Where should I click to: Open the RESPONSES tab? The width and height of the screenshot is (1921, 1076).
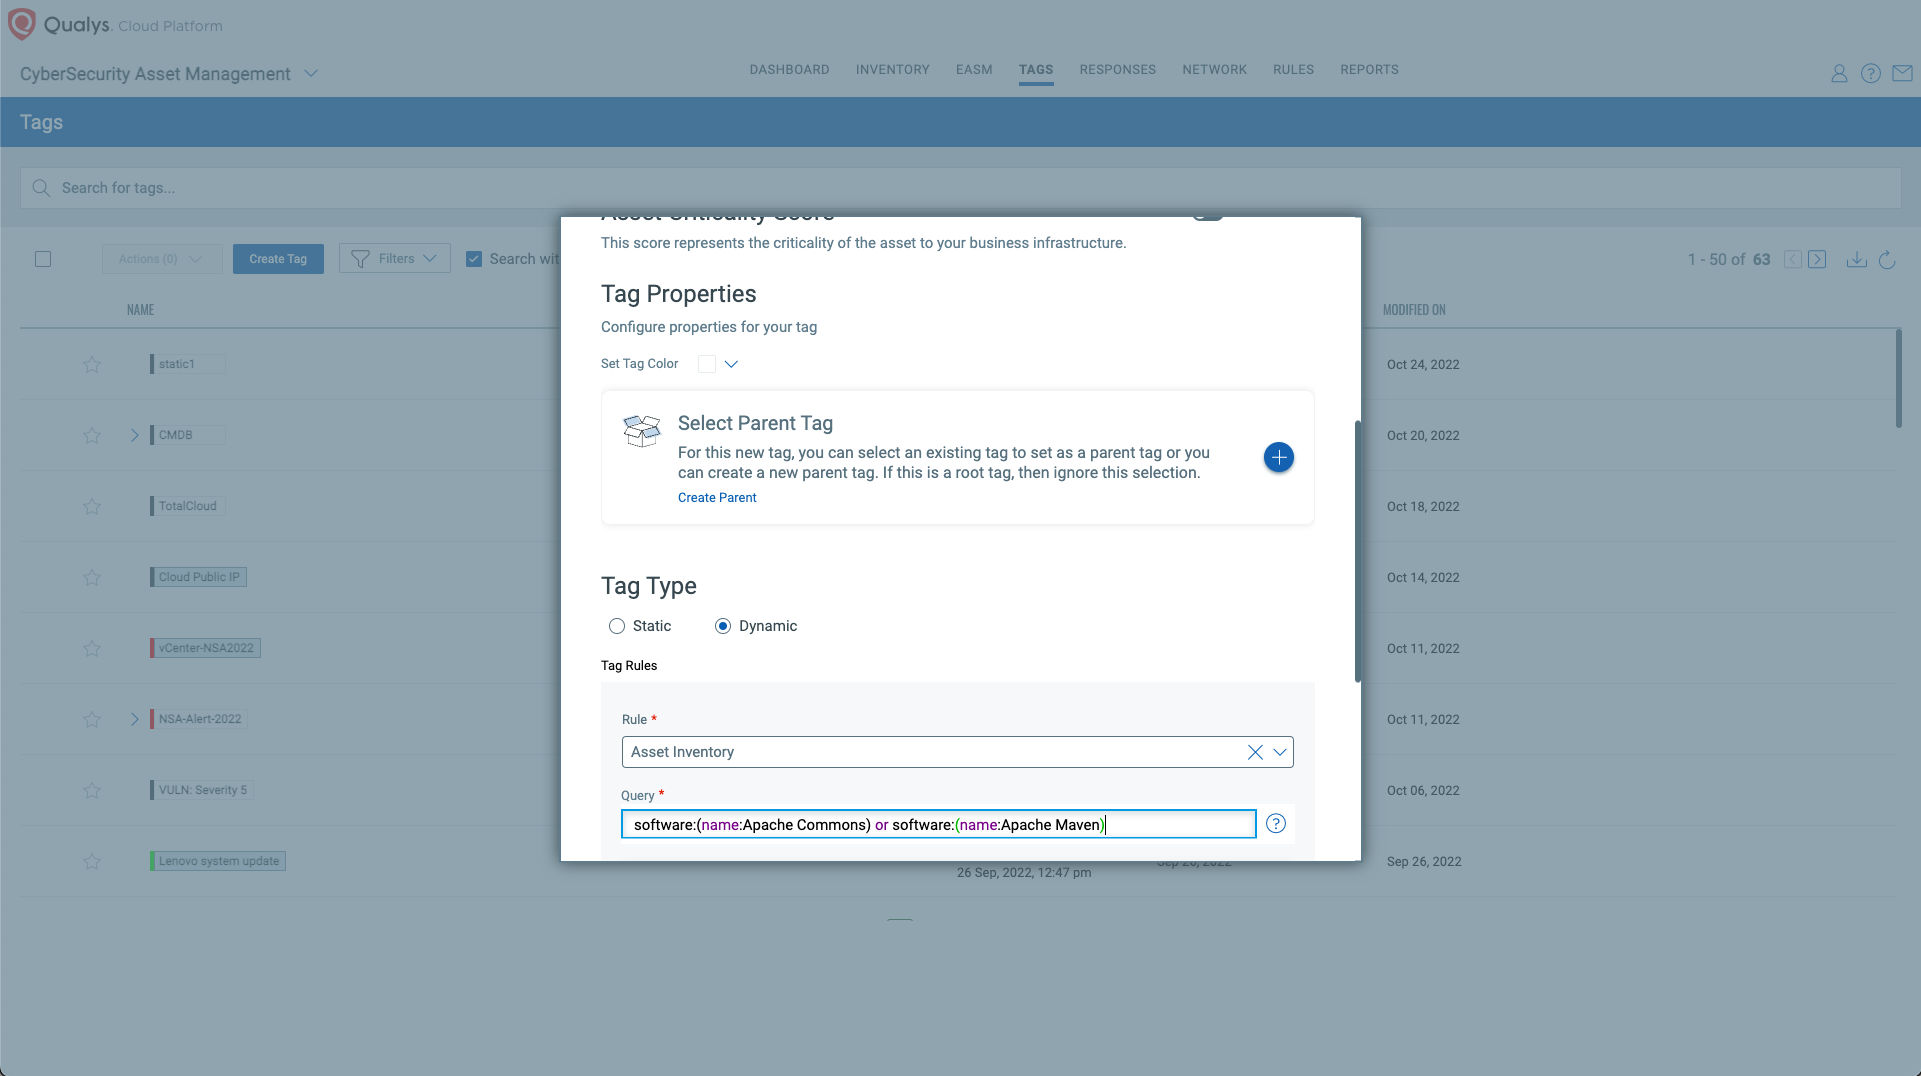(1117, 70)
